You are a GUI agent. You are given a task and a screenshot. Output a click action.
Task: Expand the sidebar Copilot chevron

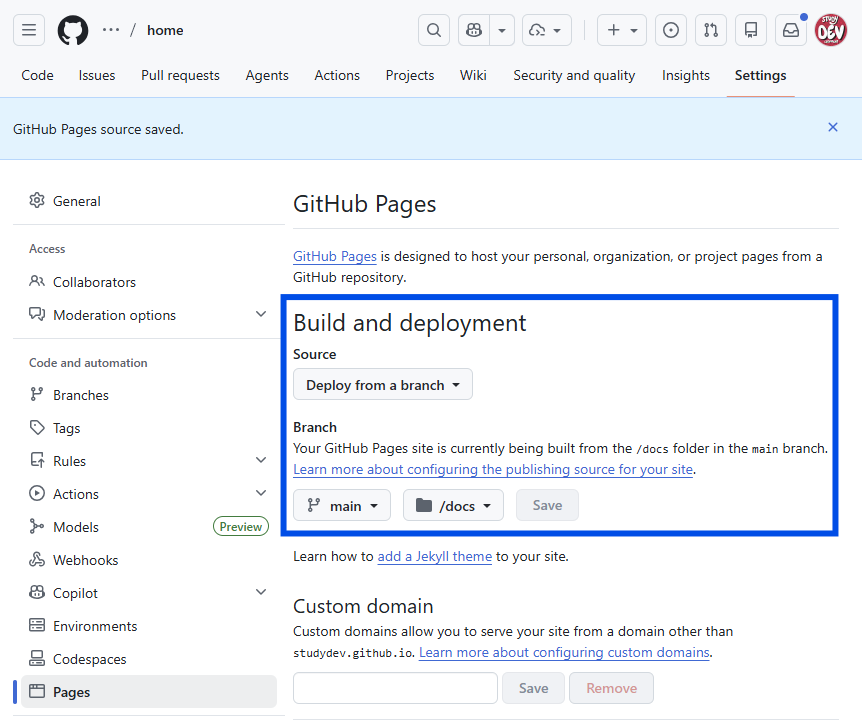261,592
